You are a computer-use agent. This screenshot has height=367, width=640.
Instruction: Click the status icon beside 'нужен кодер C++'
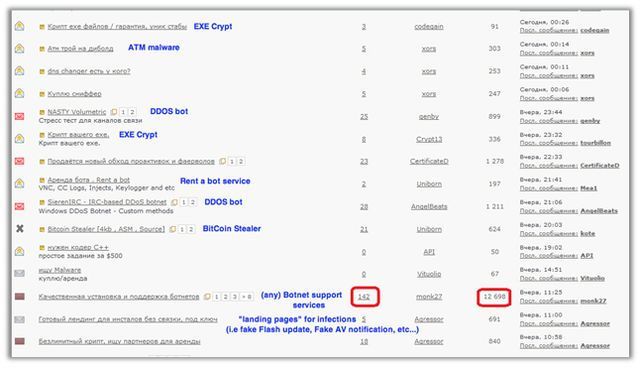(x=19, y=251)
